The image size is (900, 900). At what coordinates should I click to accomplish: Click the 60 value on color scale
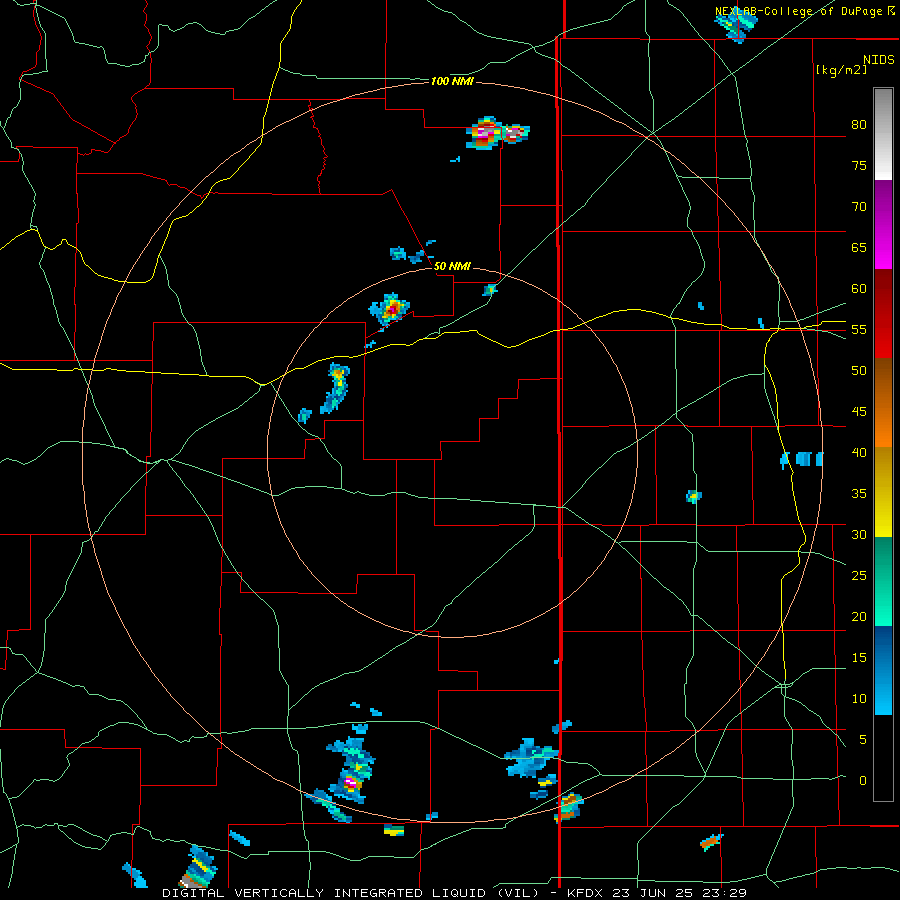[859, 289]
